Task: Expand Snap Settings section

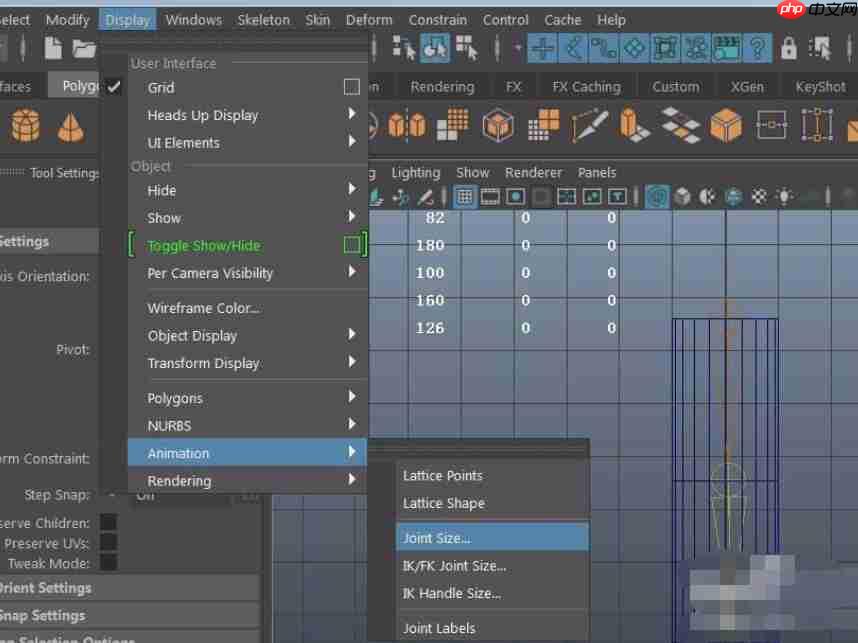Action: [x=130, y=615]
